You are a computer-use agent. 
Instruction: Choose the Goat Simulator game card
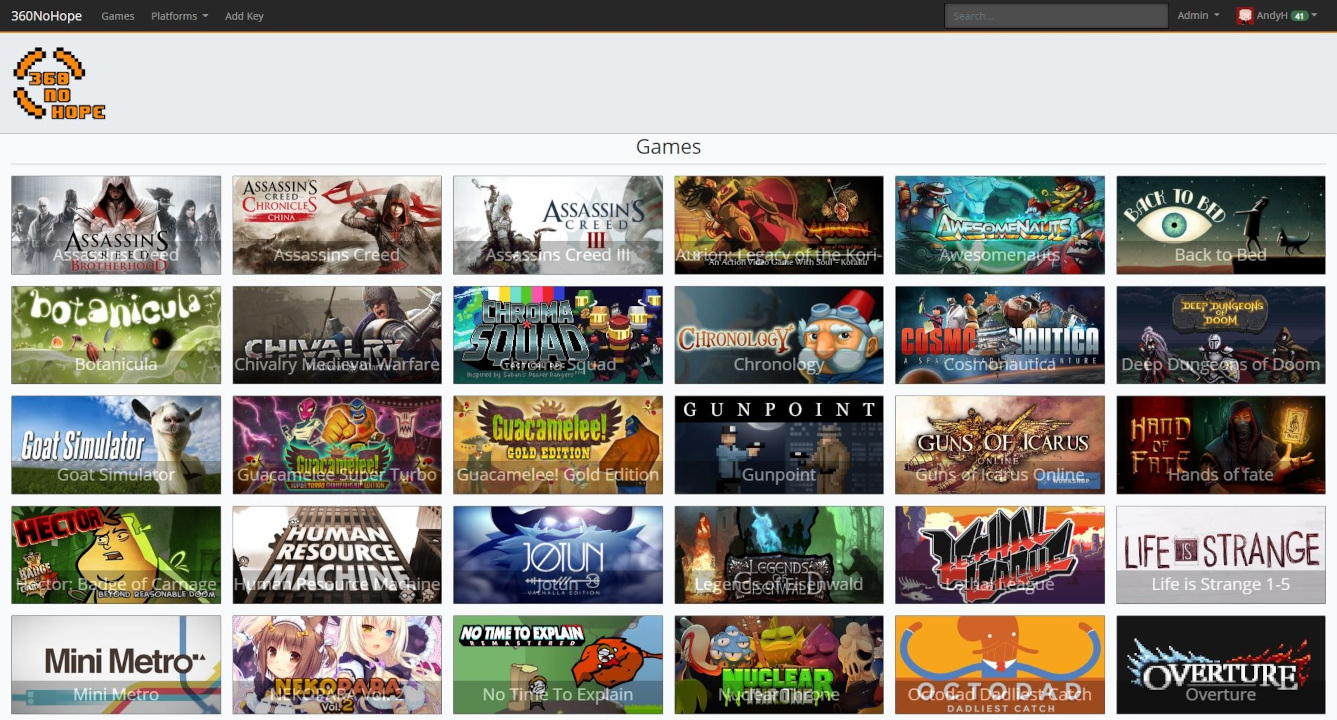pos(116,445)
